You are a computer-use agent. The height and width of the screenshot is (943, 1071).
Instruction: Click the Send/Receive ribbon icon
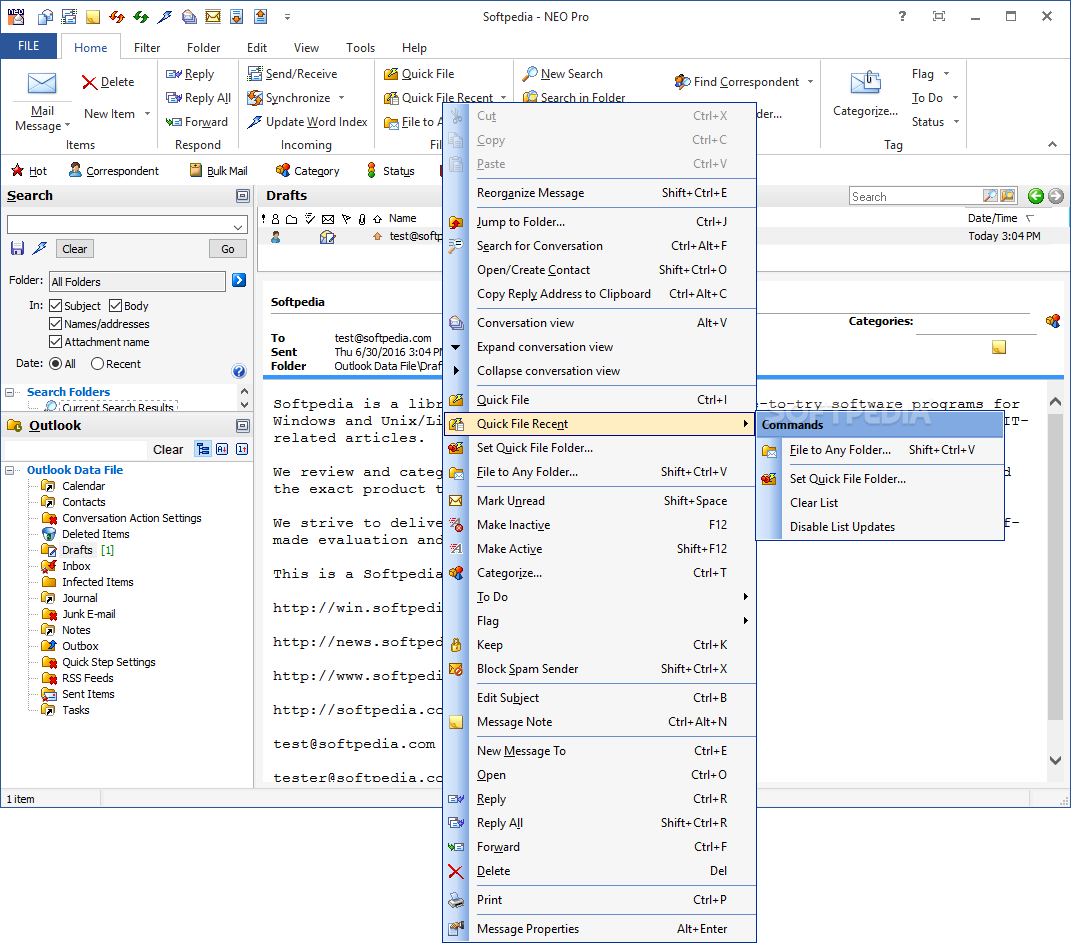[255, 74]
